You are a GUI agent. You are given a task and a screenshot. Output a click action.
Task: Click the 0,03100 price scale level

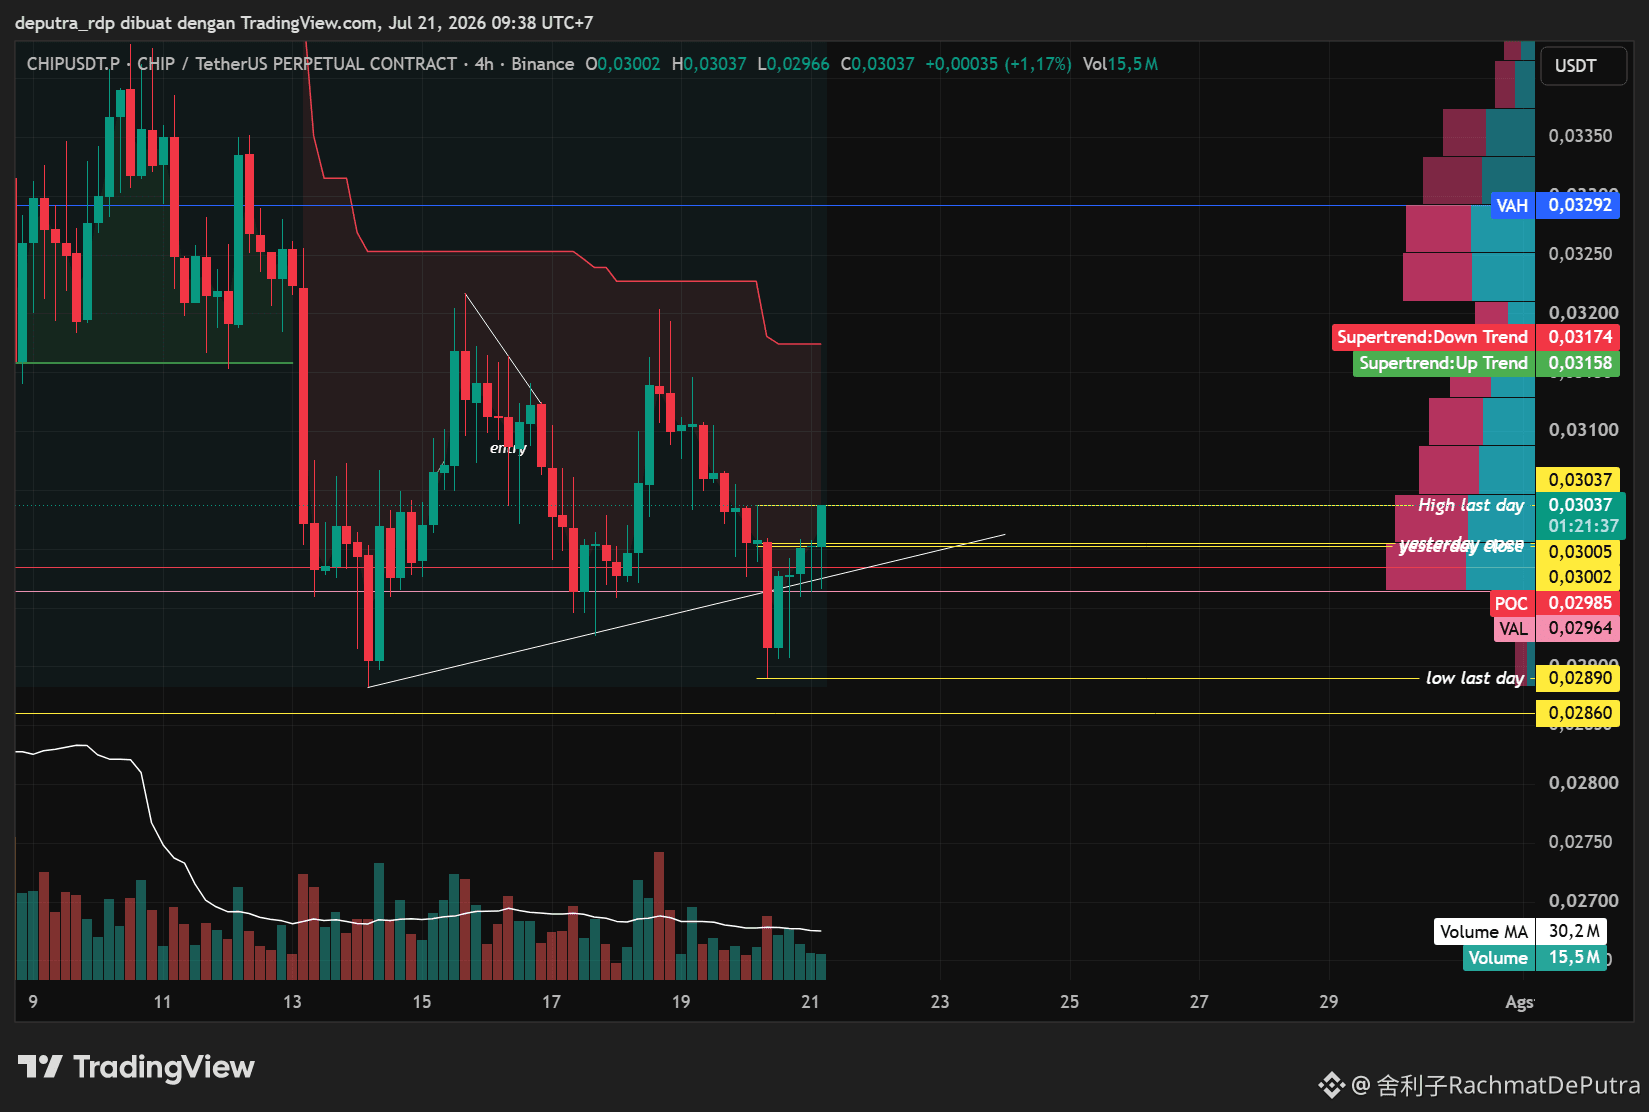click(x=1583, y=430)
